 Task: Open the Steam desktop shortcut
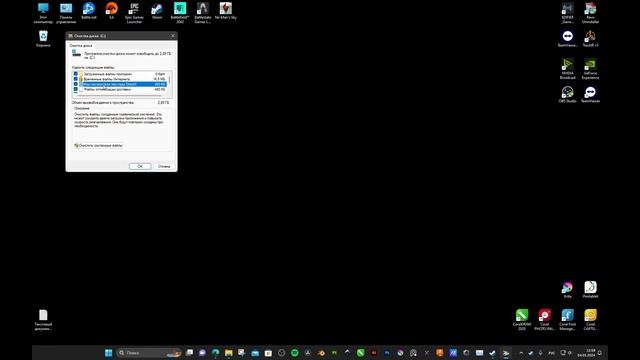click(157, 11)
